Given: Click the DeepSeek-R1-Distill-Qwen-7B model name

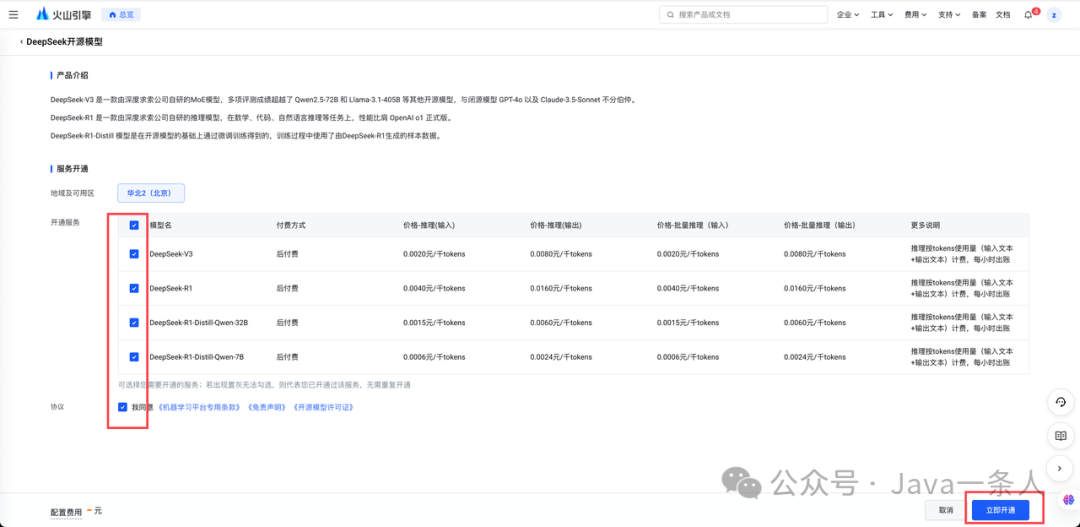Looking at the screenshot, I should 196,356.
